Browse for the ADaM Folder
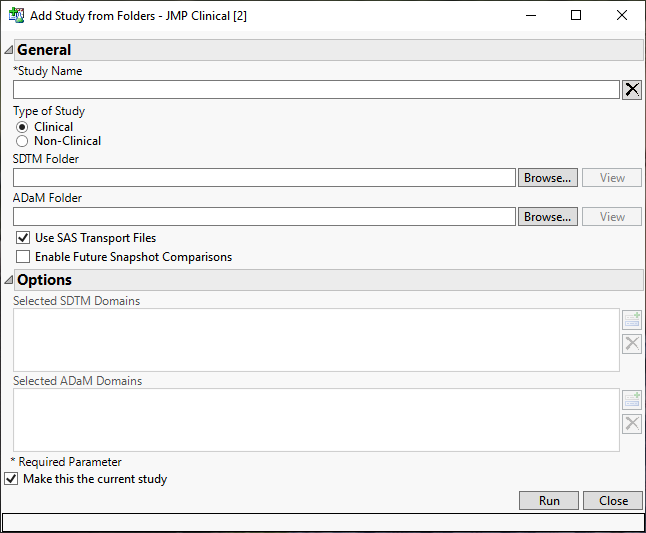This screenshot has width=646, height=533. pos(548,217)
